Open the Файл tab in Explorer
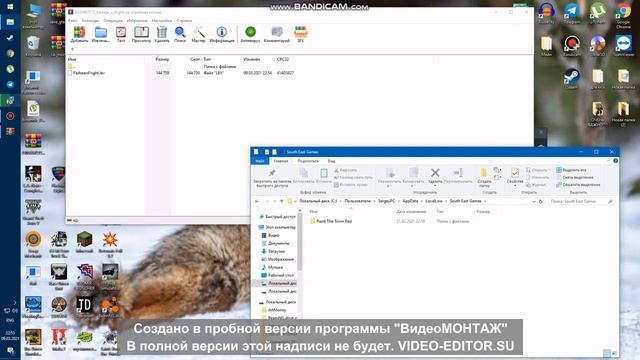This screenshot has height=360, width=640. (260, 161)
